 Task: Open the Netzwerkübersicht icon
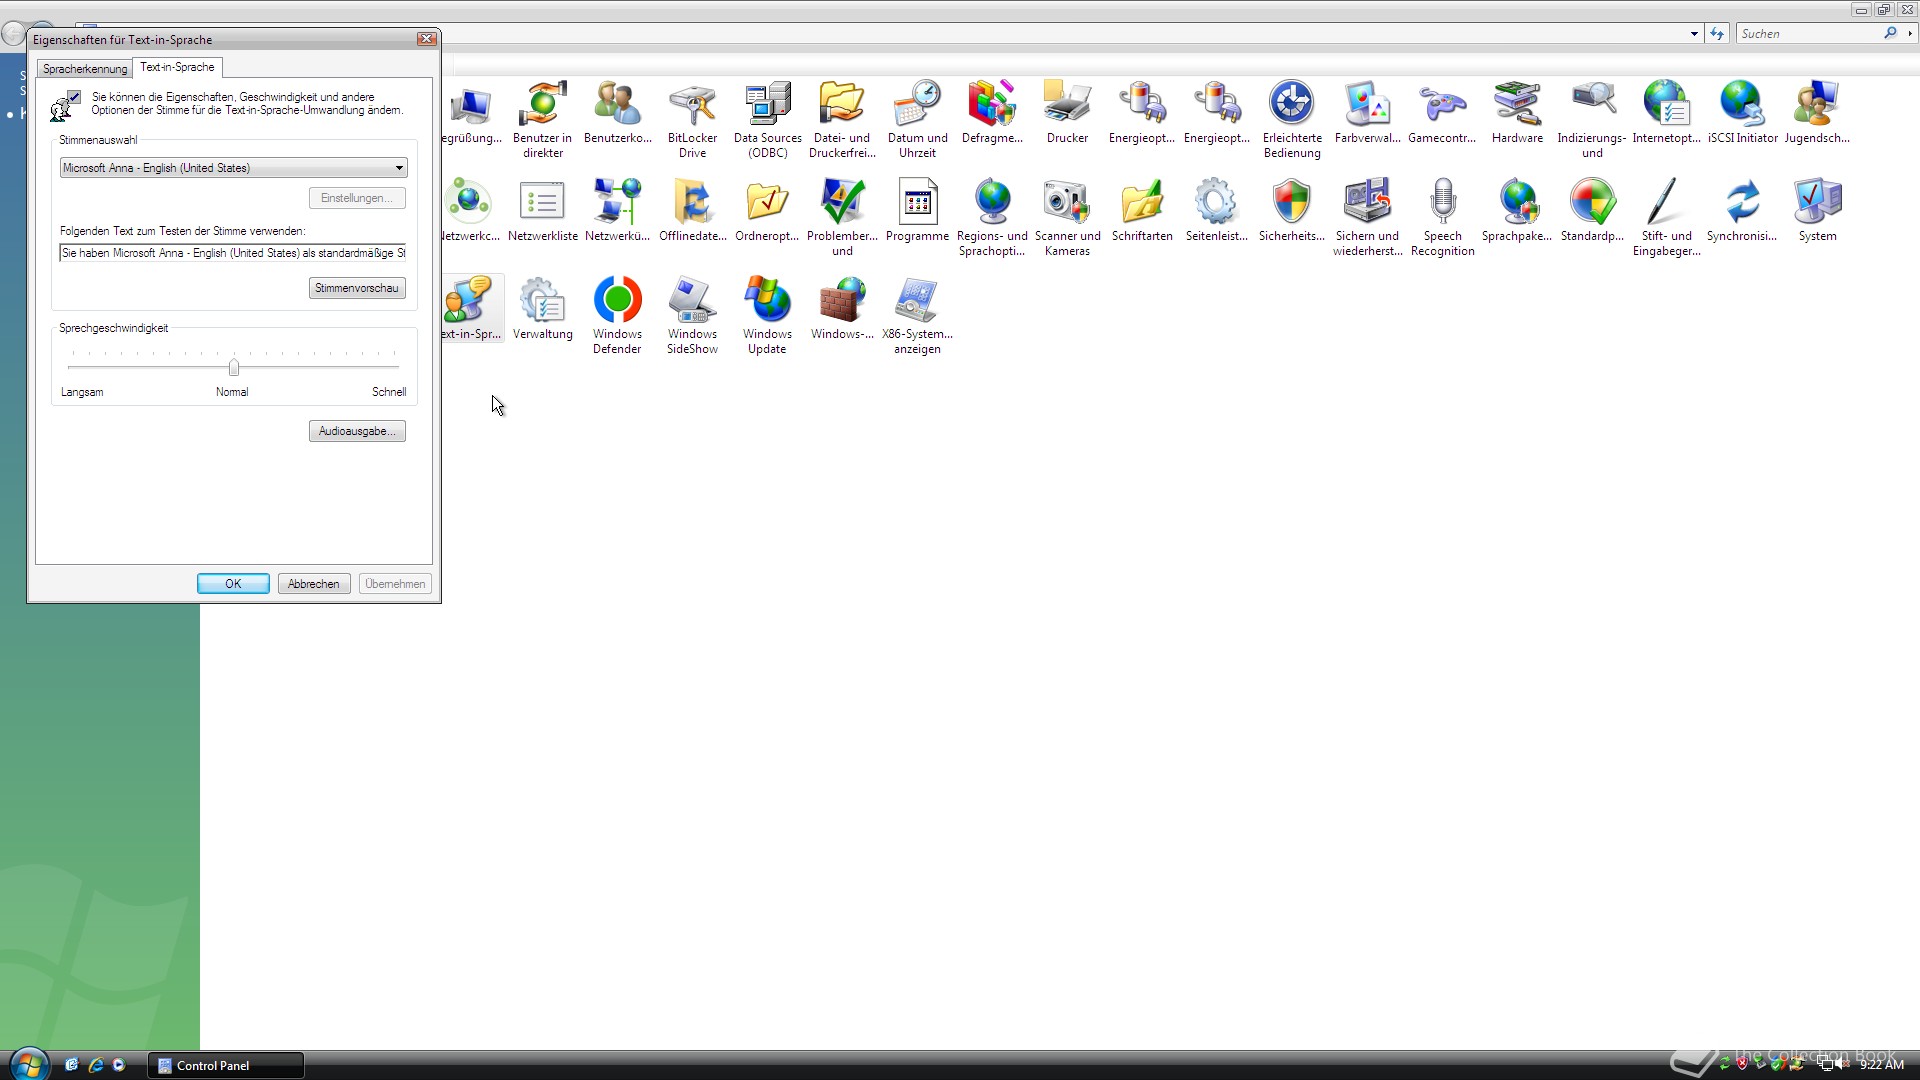click(x=617, y=210)
